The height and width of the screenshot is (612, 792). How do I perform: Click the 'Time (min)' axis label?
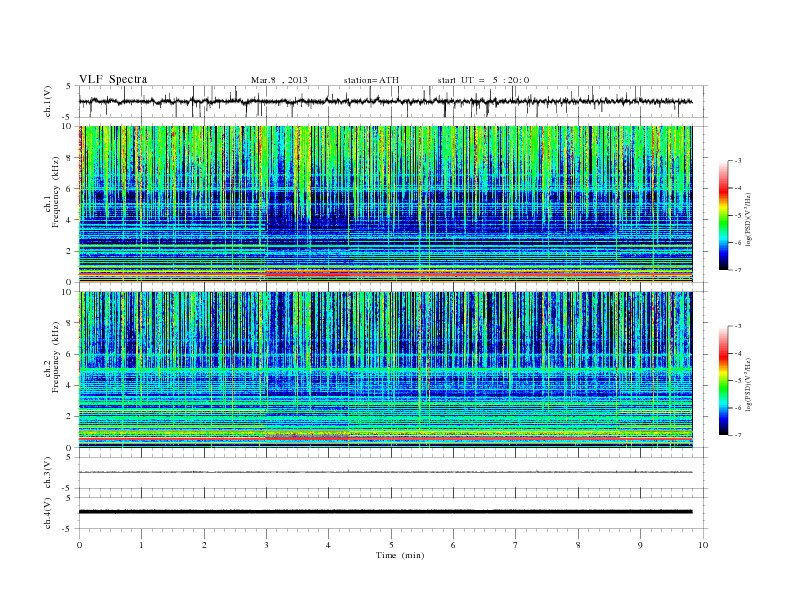click(400, 555)
